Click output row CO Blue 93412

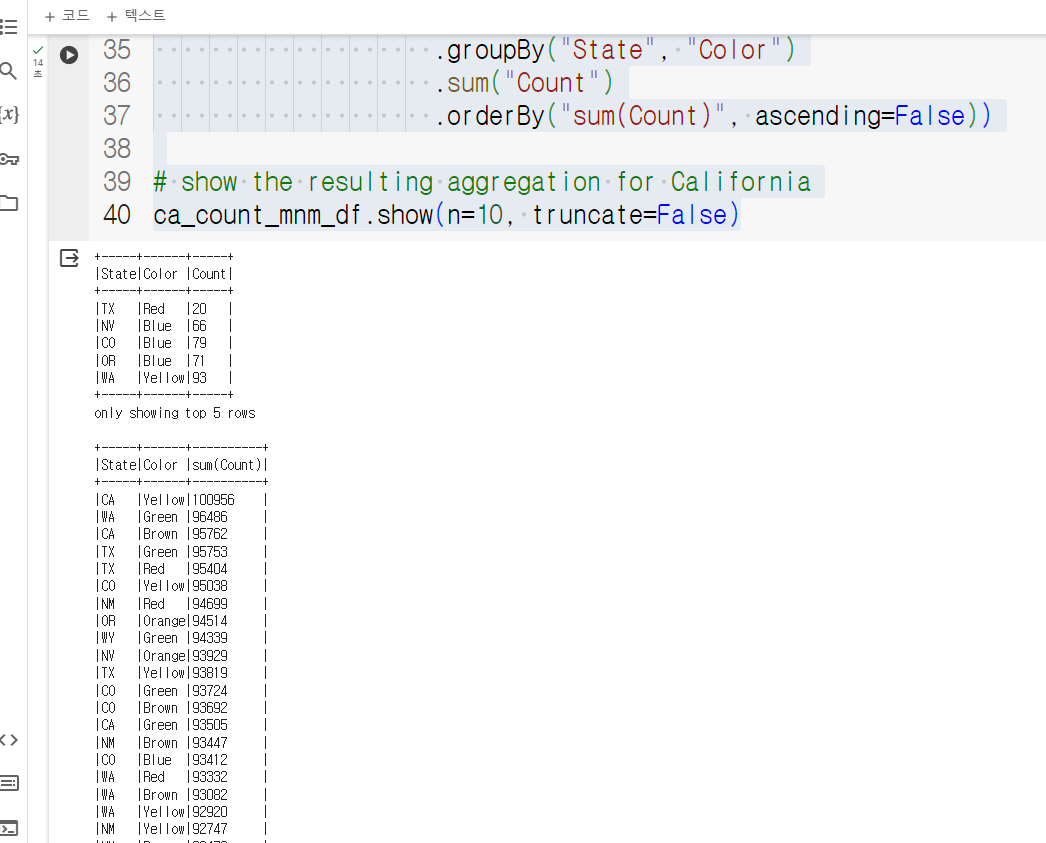[181, 760]
